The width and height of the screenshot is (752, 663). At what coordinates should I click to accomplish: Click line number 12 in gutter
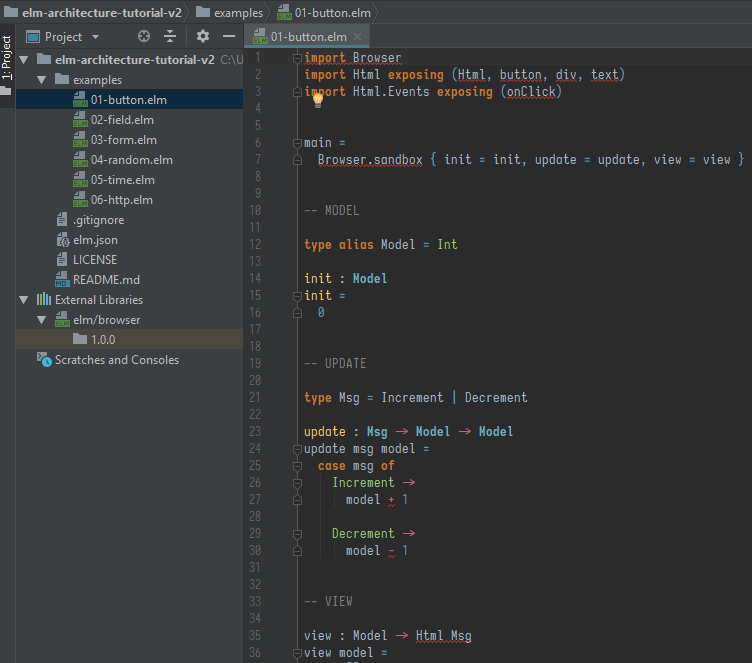click(x=255, y=245)
